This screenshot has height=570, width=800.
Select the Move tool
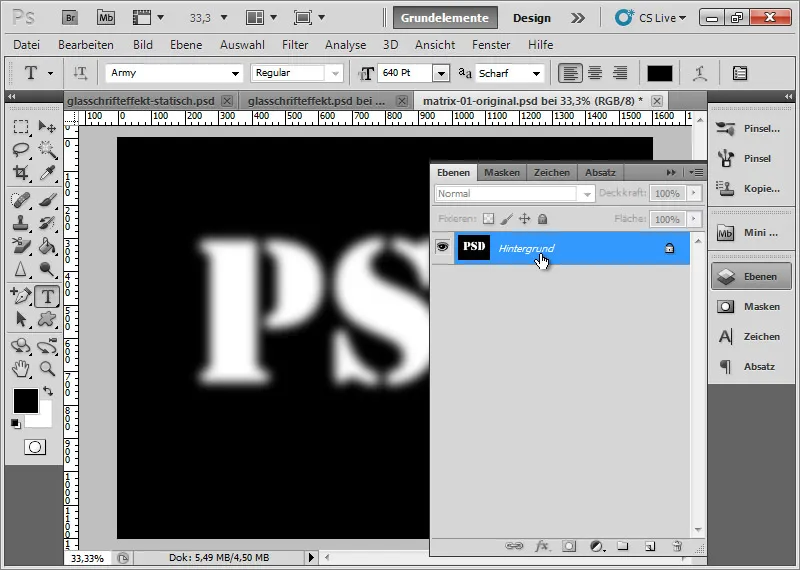pyautogui.click(x=47, y=126)
